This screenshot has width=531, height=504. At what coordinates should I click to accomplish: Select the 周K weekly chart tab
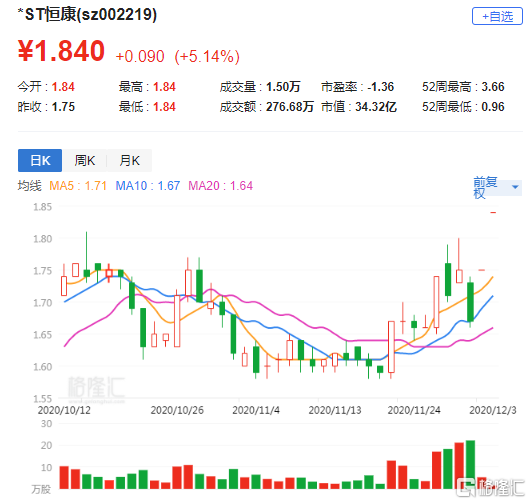tap(85, 161)
